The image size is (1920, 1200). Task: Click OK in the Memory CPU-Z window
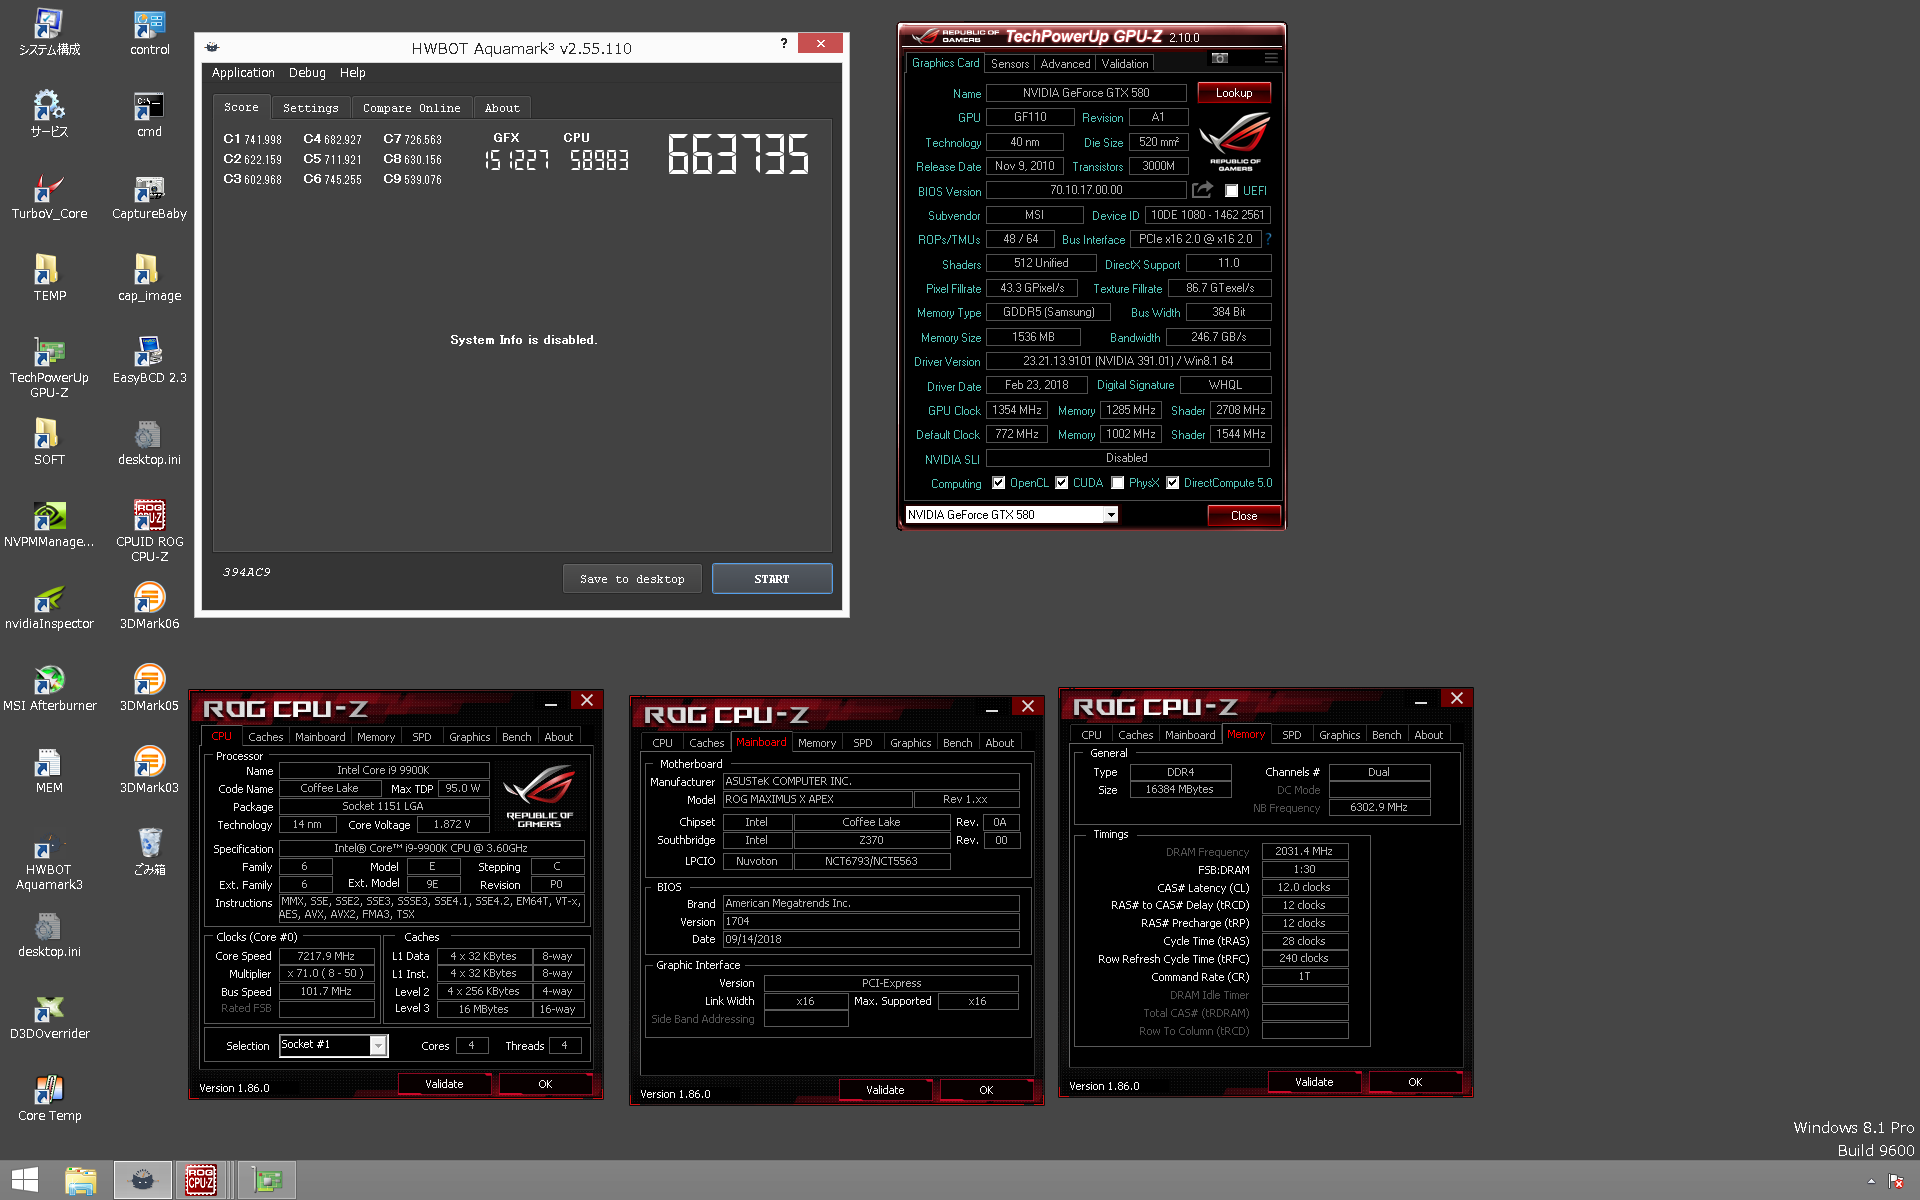[1415, 1082]
